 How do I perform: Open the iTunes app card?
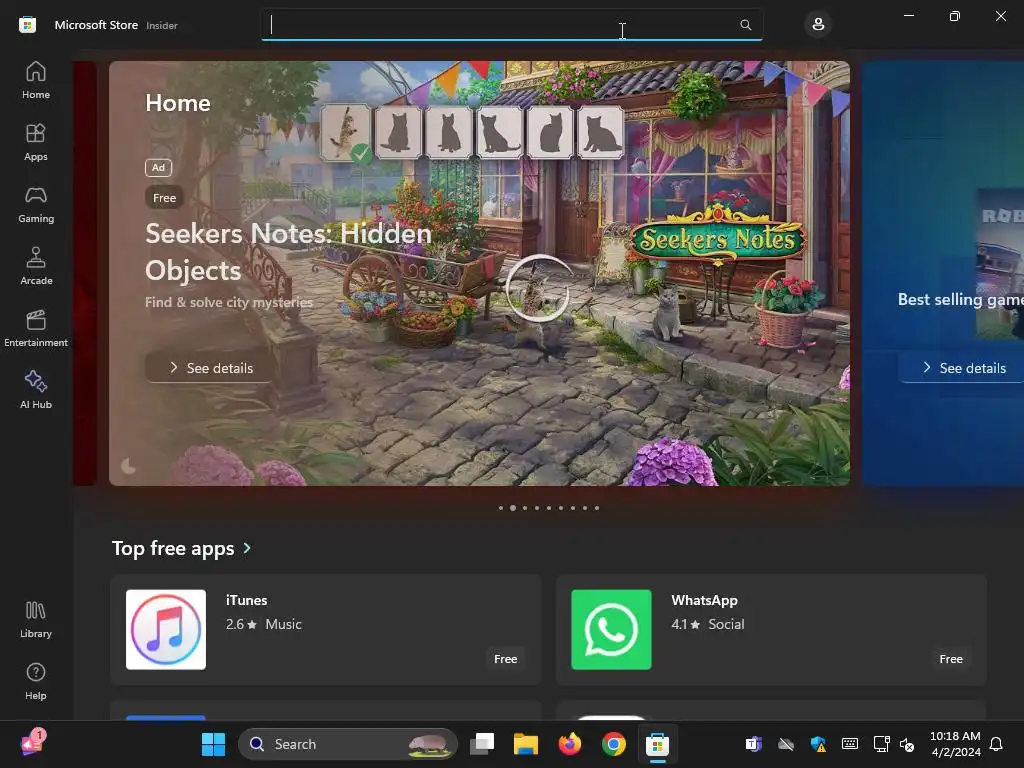click(x=325, y=630)
